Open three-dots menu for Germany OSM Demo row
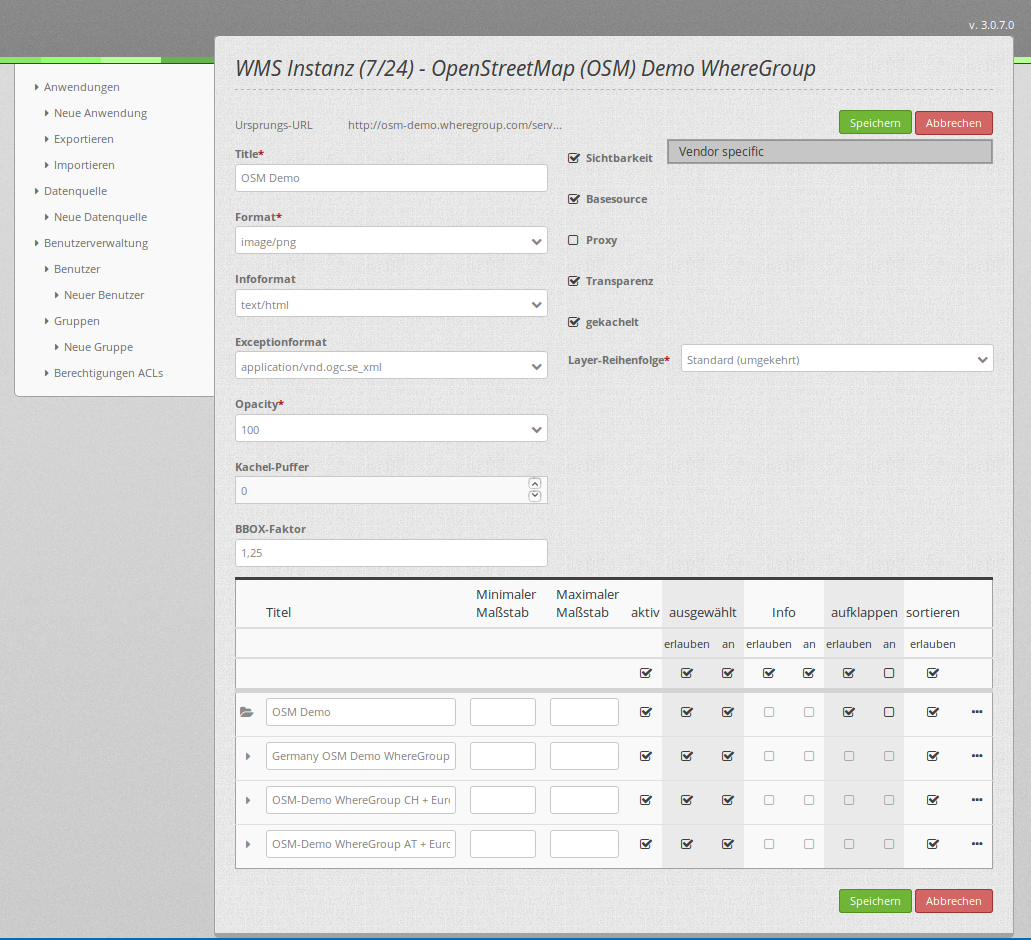Image resolution: width=1031 pixels, height=940 pixels. [x=976, y=756]
